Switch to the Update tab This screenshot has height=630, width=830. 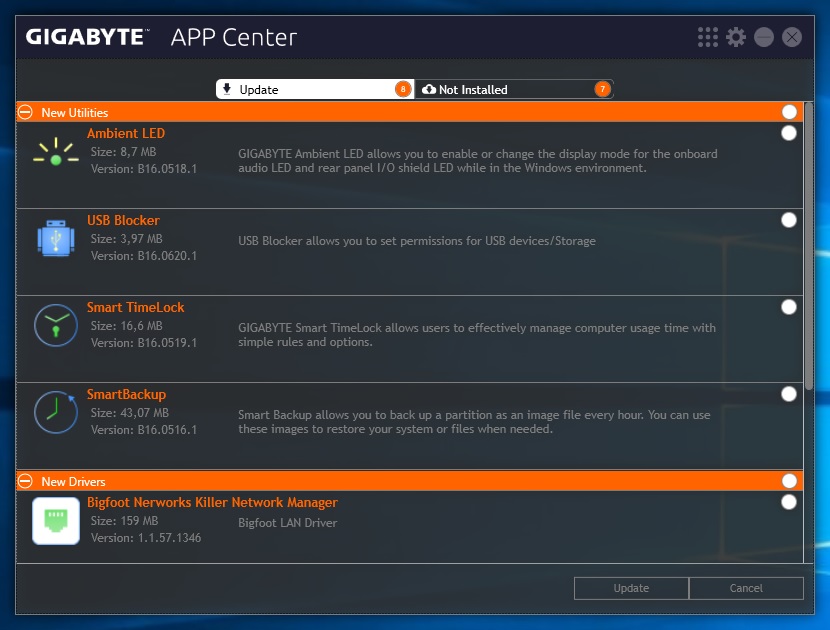[315, 89]
